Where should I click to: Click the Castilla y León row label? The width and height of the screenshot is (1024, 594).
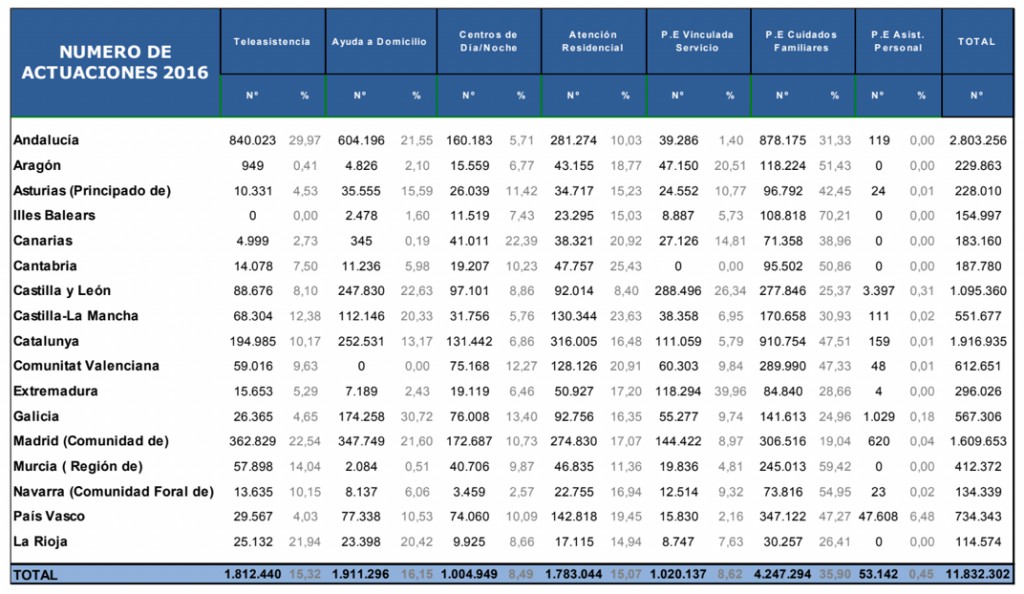pyautogui.click(x=62, y=291)
